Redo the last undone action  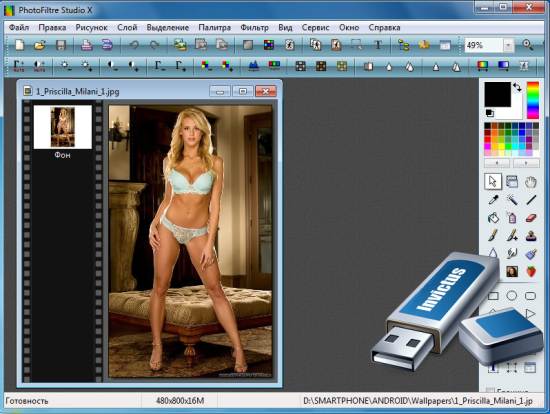tap(154, 45)
